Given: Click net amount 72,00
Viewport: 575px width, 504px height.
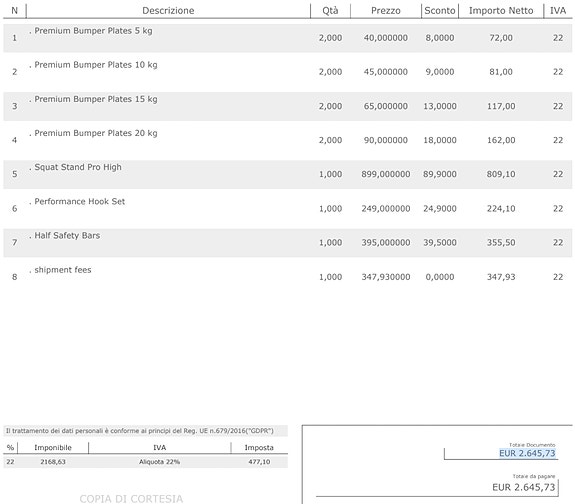Looking at the screenshot, I should 501,38.
